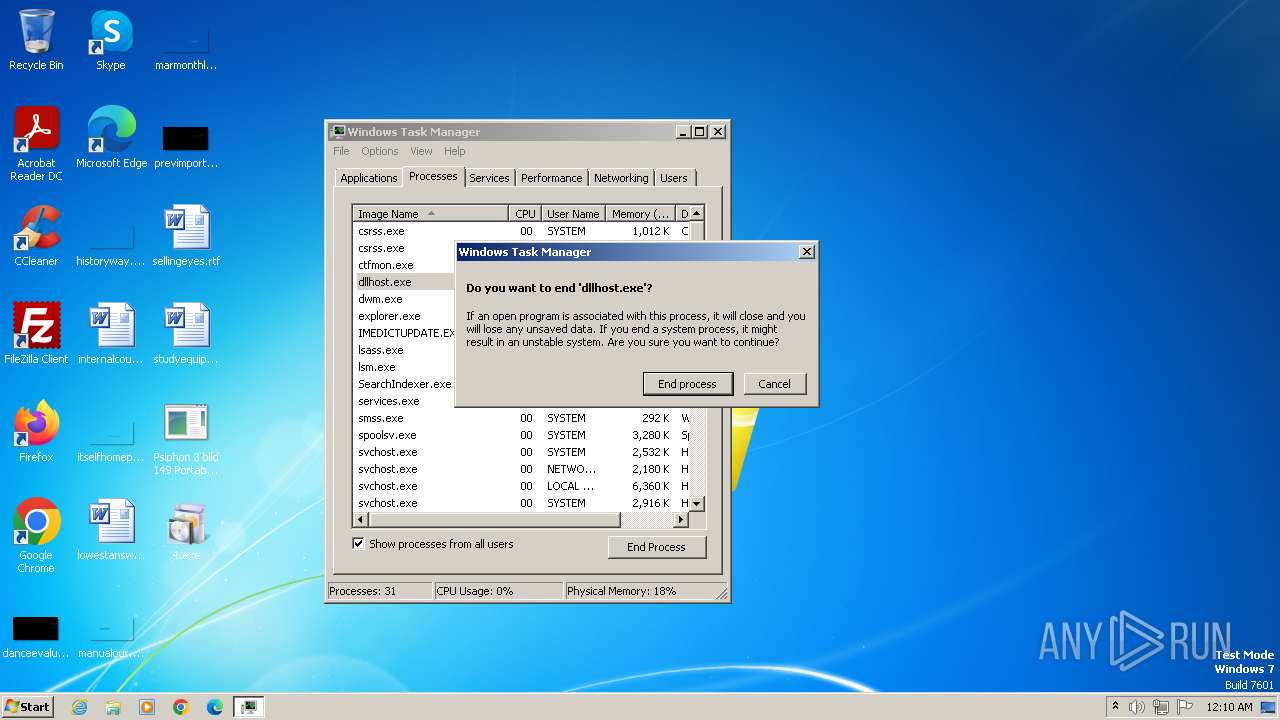This screenshot has width=1280, height=720.
Task: Toggle Show processes from all users checkbox
Action: coord(358,544)
